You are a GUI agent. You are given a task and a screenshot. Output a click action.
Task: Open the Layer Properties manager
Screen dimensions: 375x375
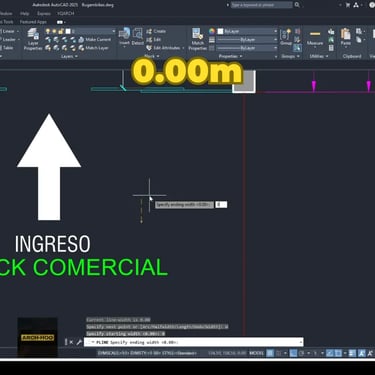(x=33, y=39)
